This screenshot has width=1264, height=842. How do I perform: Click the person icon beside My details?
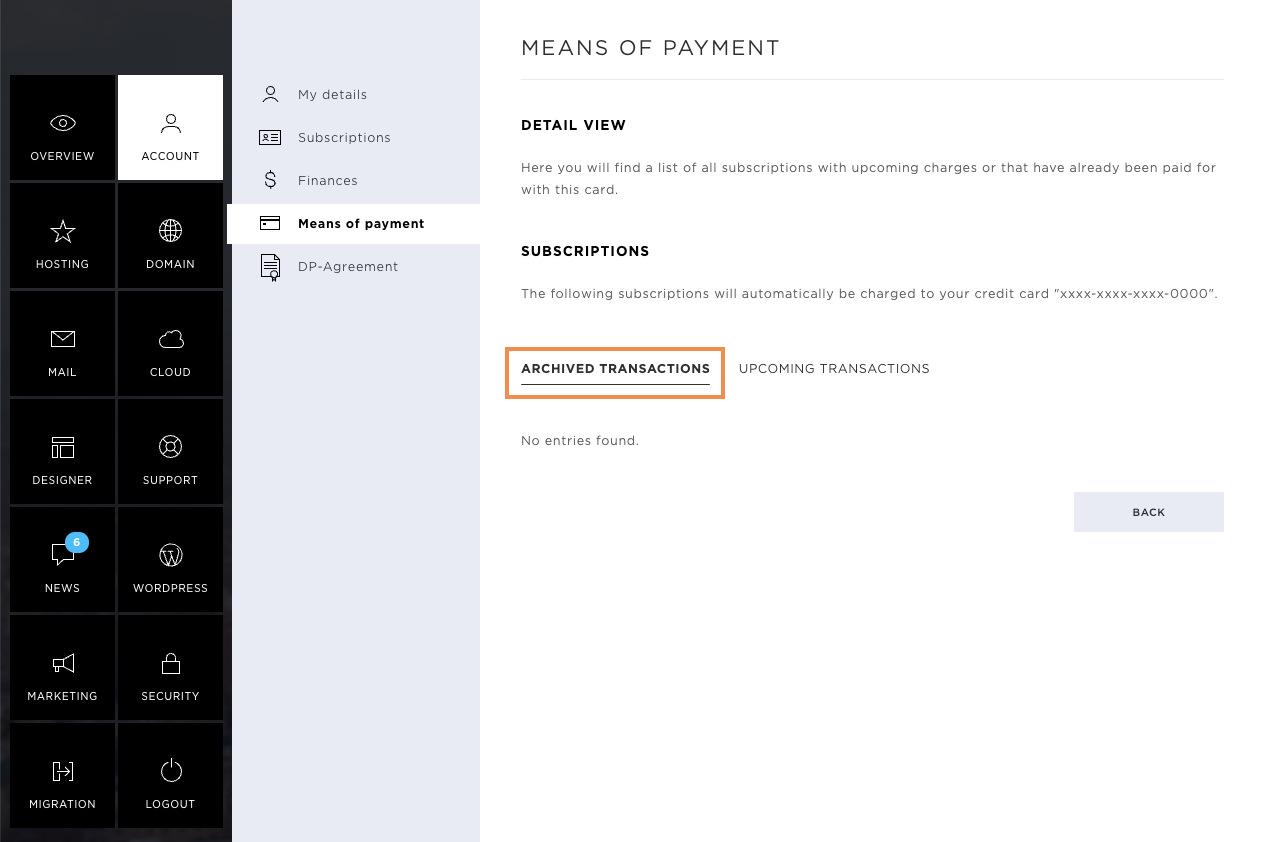point(270,94)
